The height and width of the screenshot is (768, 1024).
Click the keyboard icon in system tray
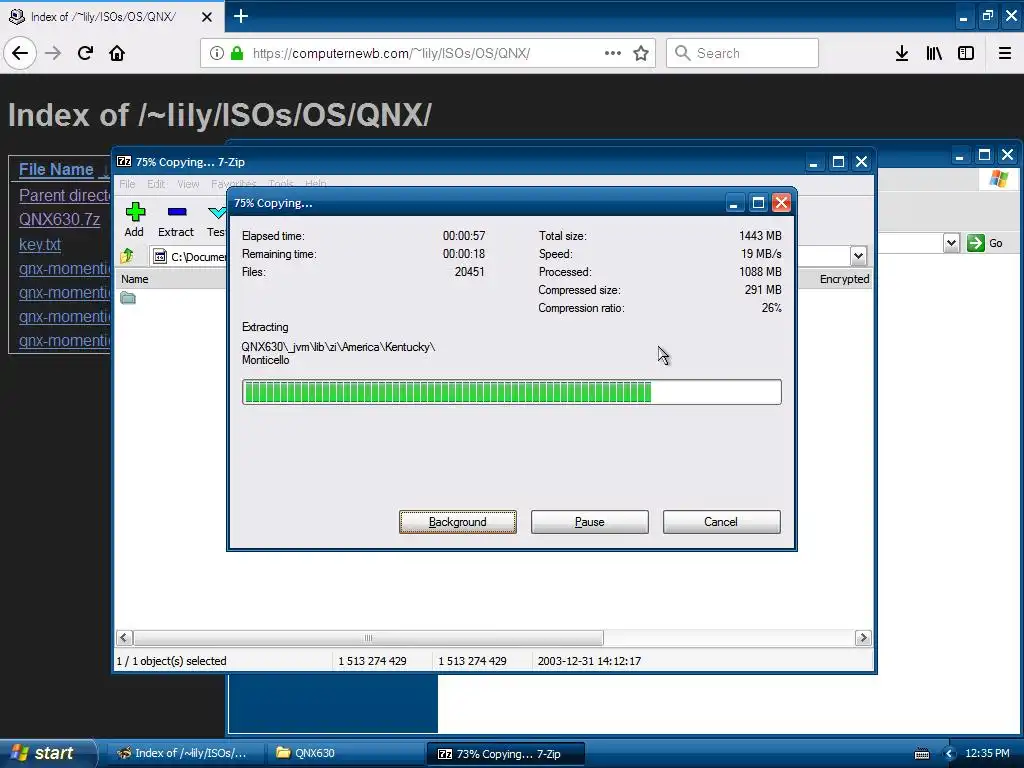921,754
